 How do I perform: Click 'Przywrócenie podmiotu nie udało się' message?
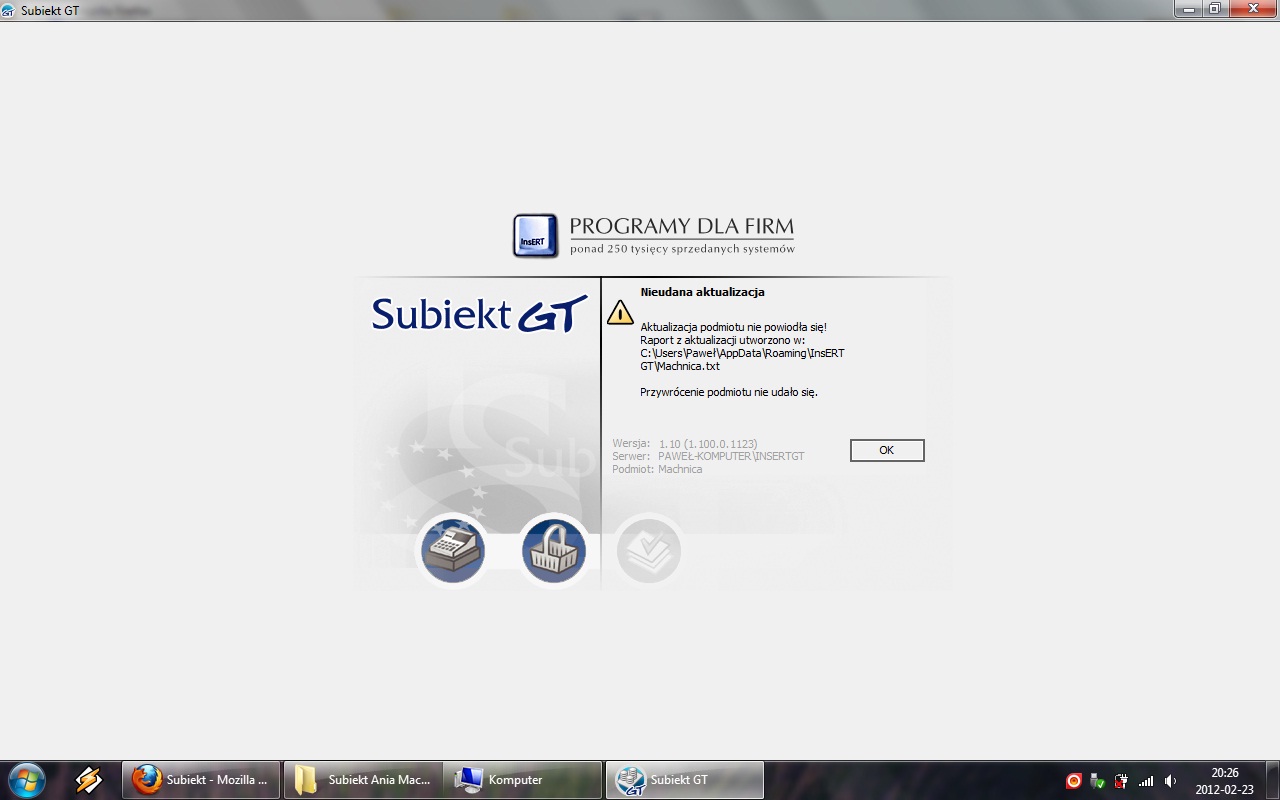729,392
